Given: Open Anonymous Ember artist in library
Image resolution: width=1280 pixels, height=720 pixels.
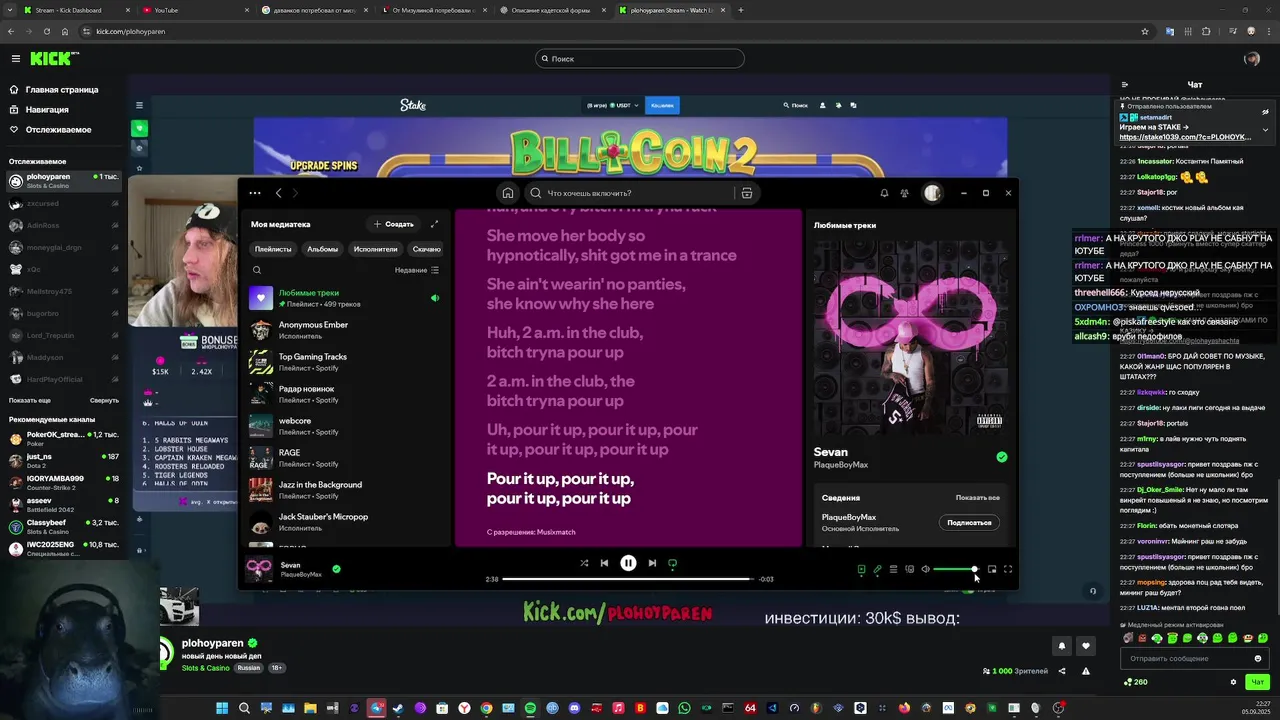Looking at the screenshot, I should click(x=345, y=329).
